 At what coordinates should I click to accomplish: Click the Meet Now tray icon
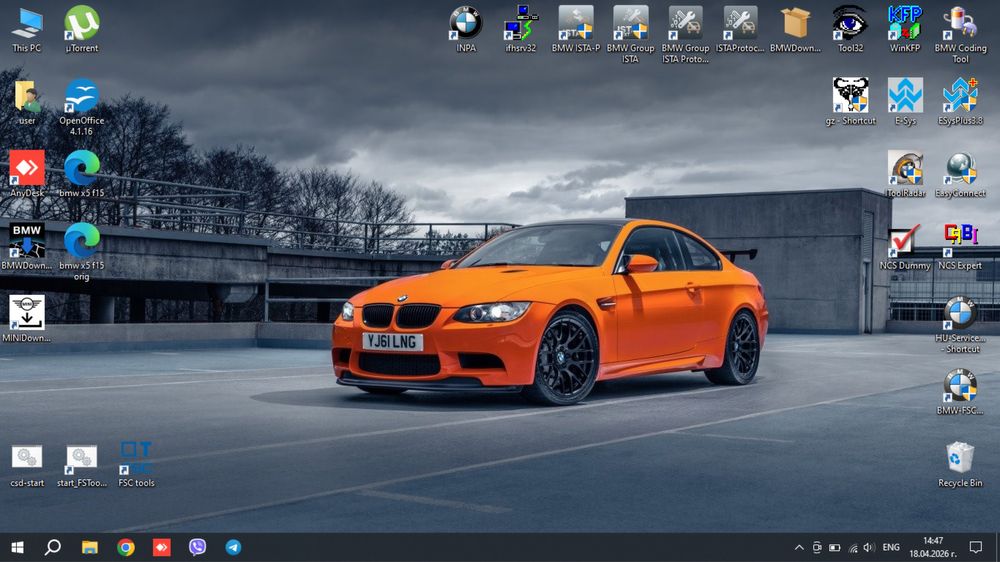[816, 547]
